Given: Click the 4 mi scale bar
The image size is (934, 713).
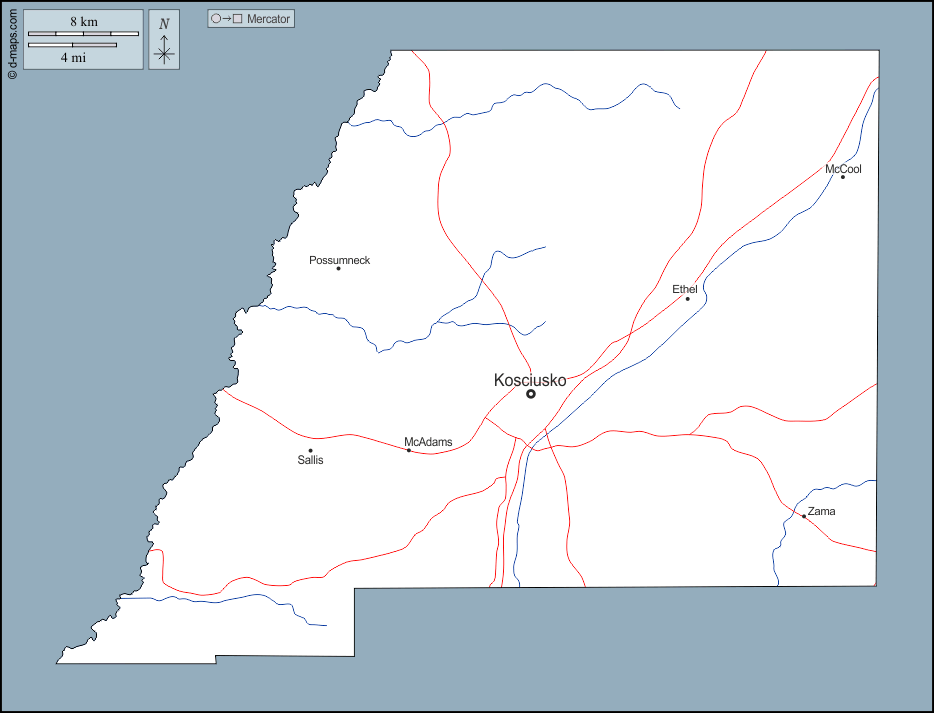Looking at the screenshot, I should click(72, 45).
